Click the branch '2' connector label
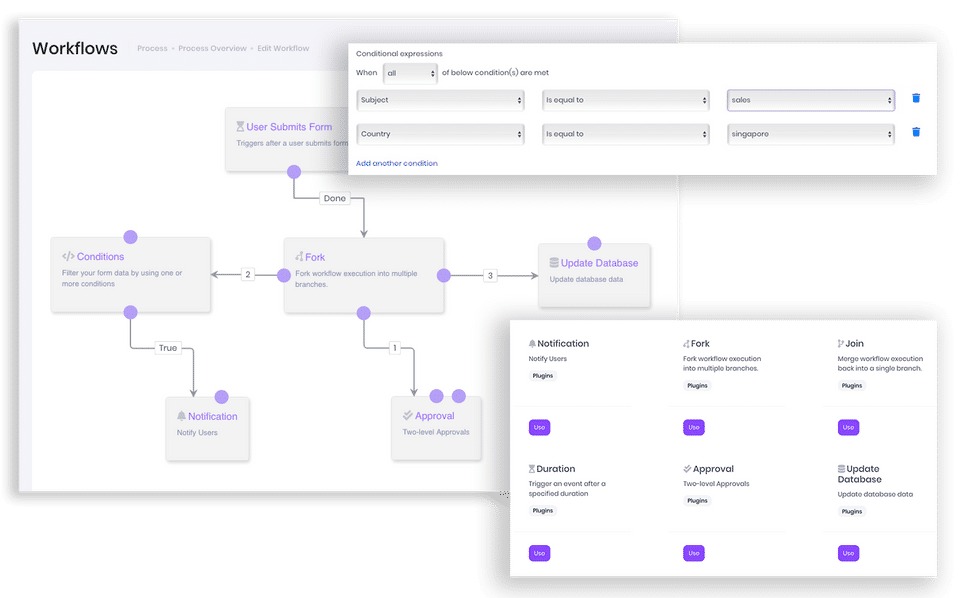Screen dimensions: 960x598 pyautogui.click(x=247, y=274)
